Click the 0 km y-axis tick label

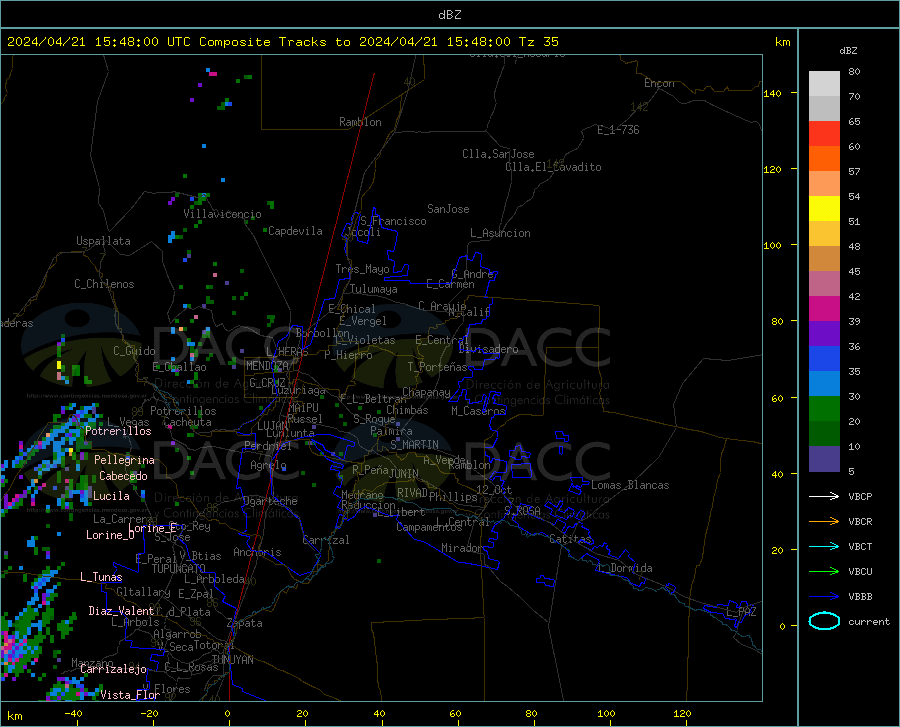[x=782, y=626]
